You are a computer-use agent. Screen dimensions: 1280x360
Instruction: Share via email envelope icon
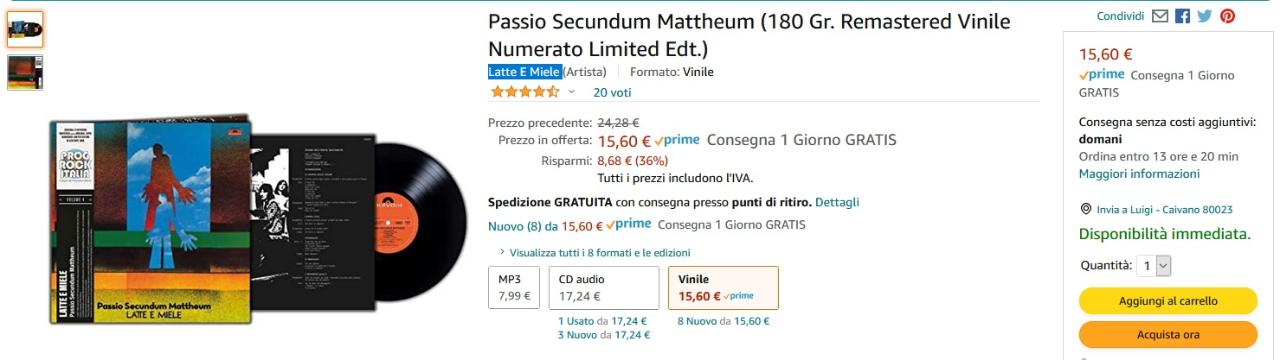point(1160,16)
